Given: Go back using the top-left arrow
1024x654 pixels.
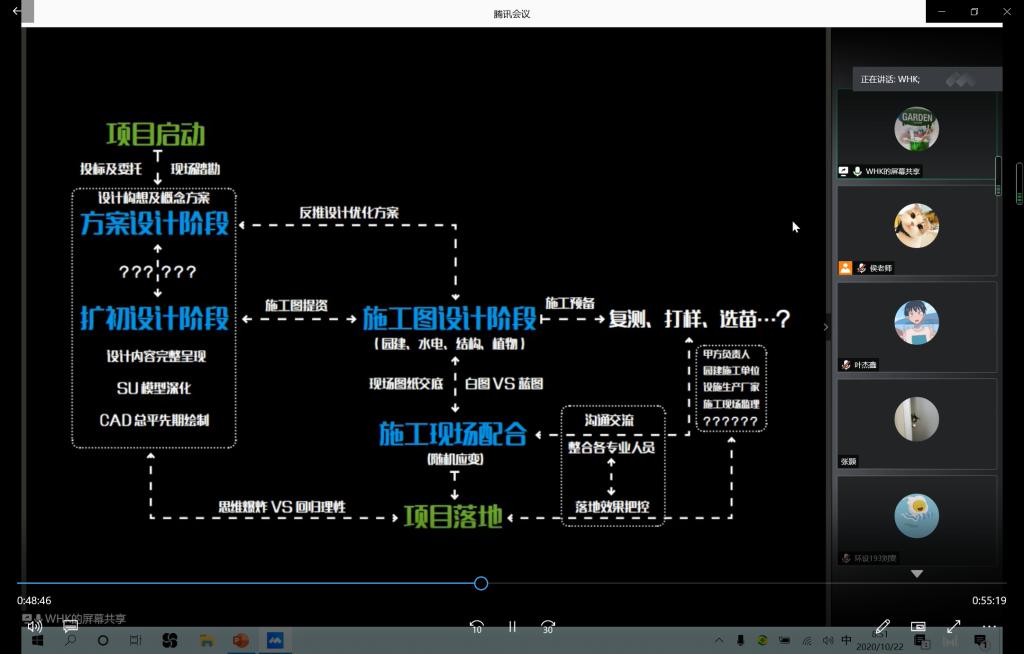Looking at the screenshot, I should pyautogui.click(x=16, y=12).
